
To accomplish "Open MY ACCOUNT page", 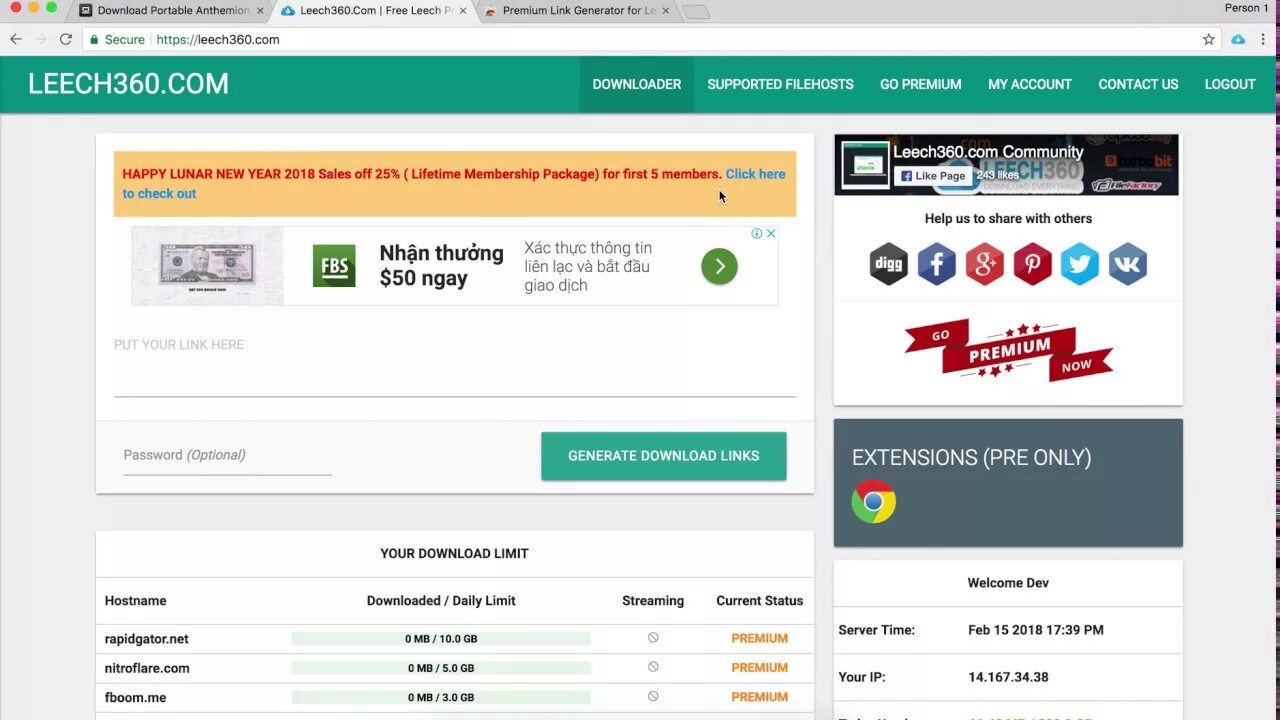I will 1030,84.
